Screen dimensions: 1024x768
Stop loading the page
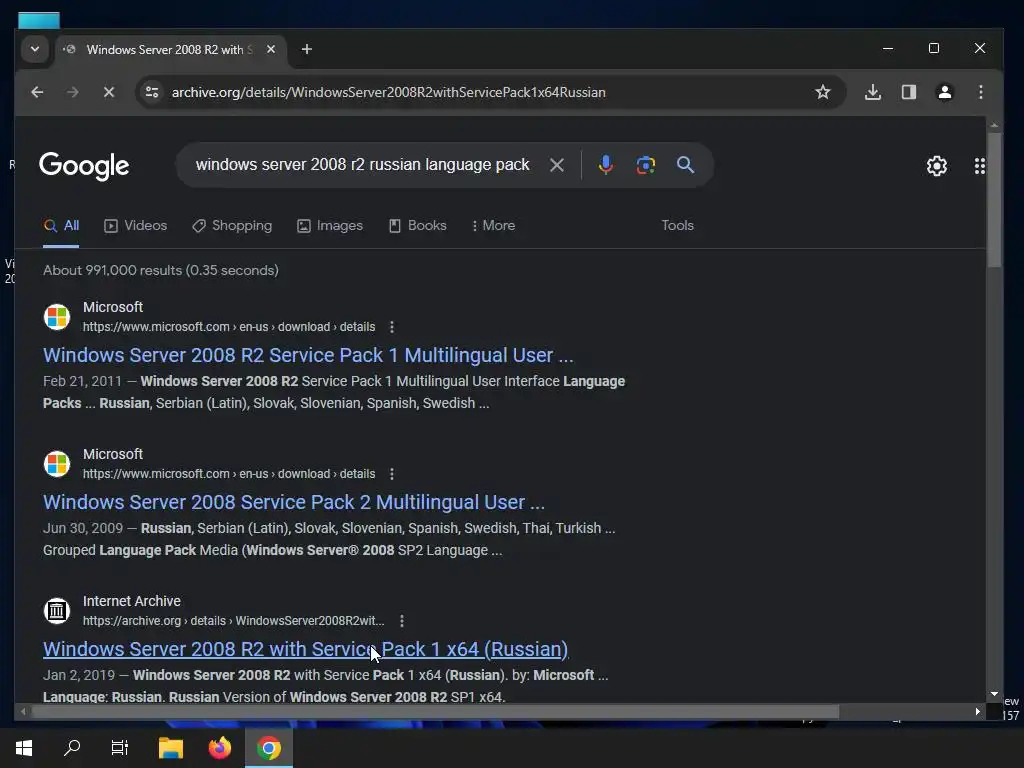(108, 92)
